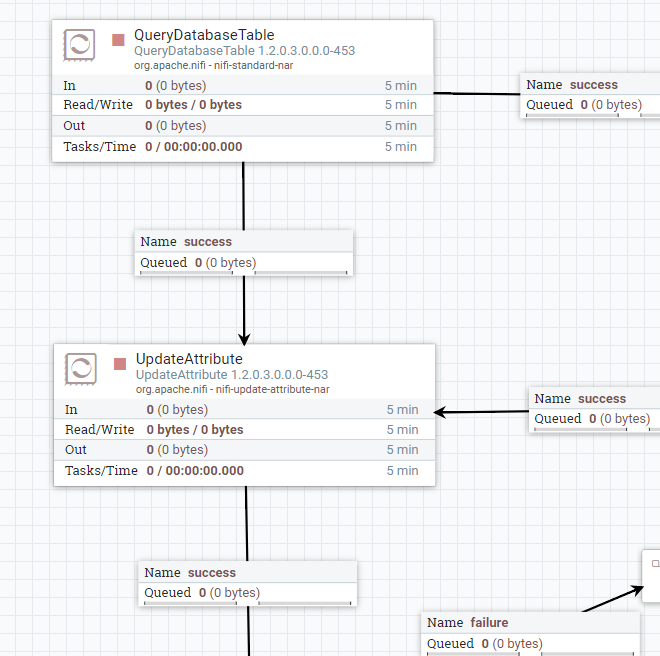Click the Out row of UpdateAttribute
This screenshot has height=656, width=660.
pos(244,450)
